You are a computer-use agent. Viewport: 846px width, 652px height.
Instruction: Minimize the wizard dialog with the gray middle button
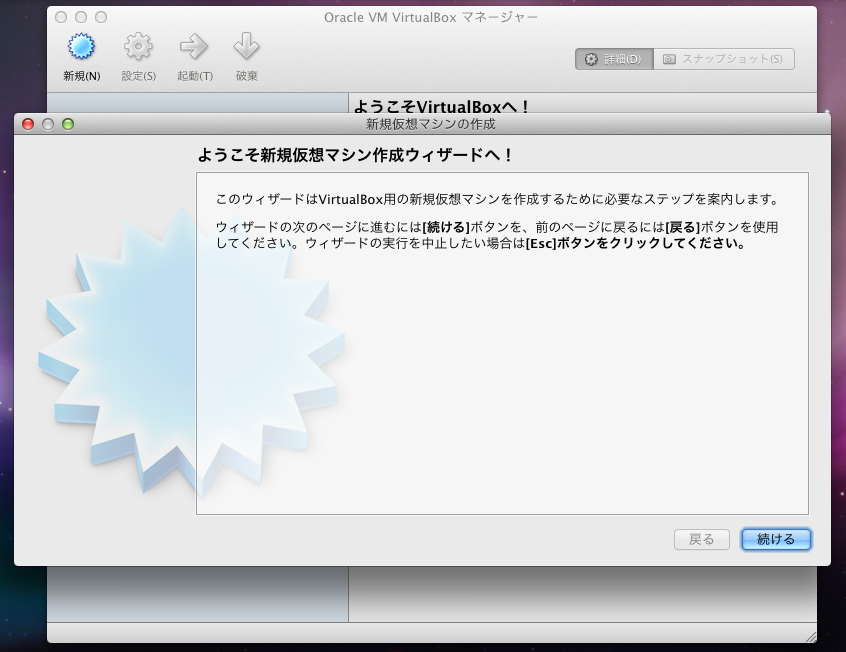point(48,124)
